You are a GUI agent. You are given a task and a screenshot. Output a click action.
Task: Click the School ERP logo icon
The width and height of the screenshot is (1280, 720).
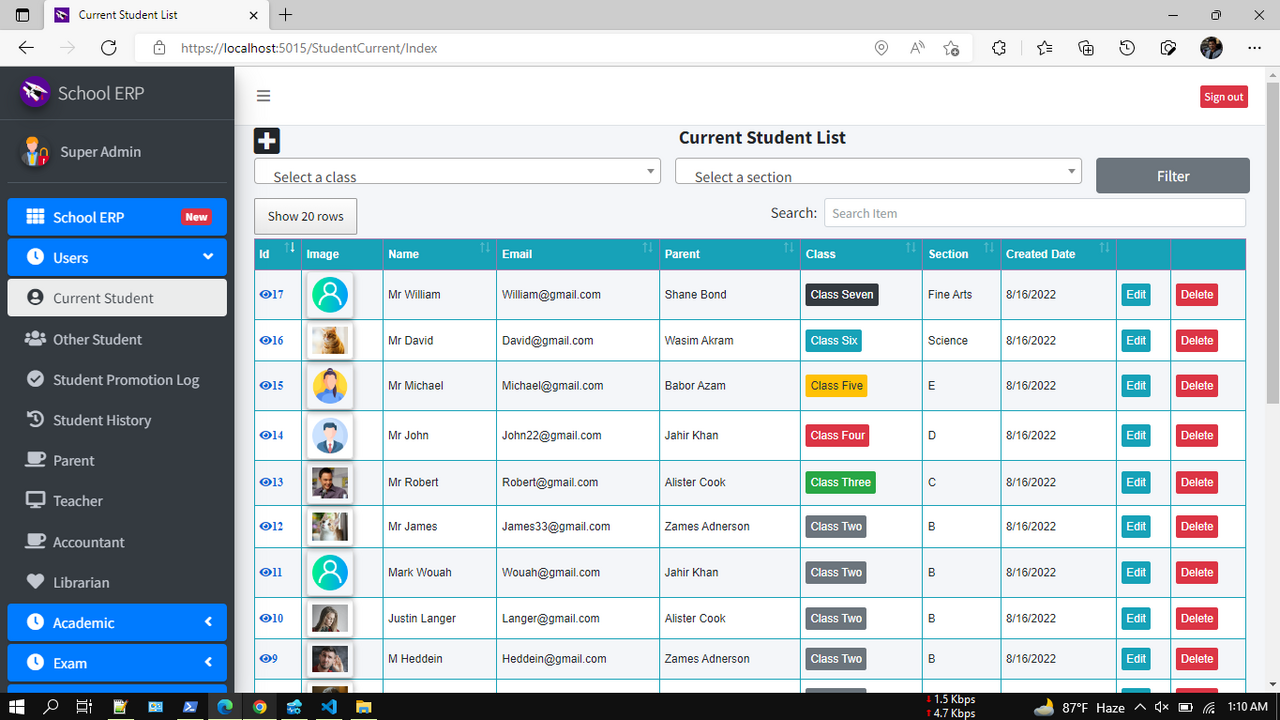(35, 93)
